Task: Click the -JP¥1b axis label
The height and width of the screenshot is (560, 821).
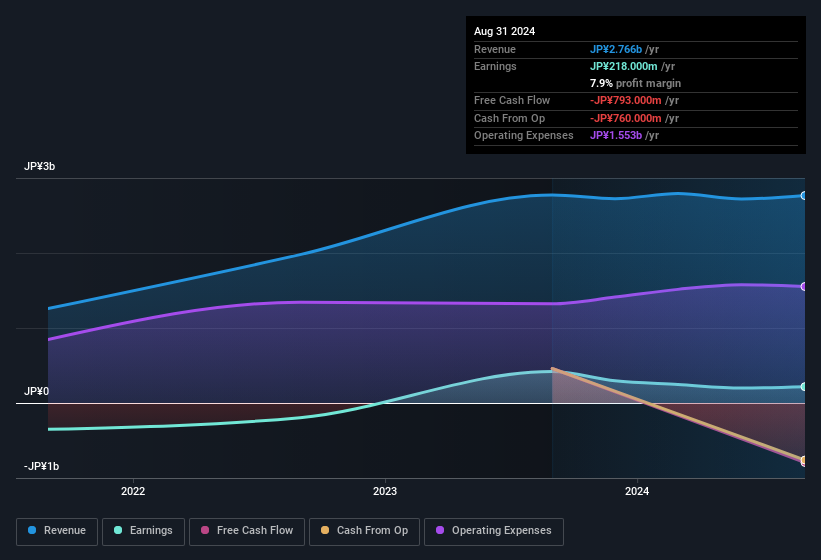Action: click(41, 466)
